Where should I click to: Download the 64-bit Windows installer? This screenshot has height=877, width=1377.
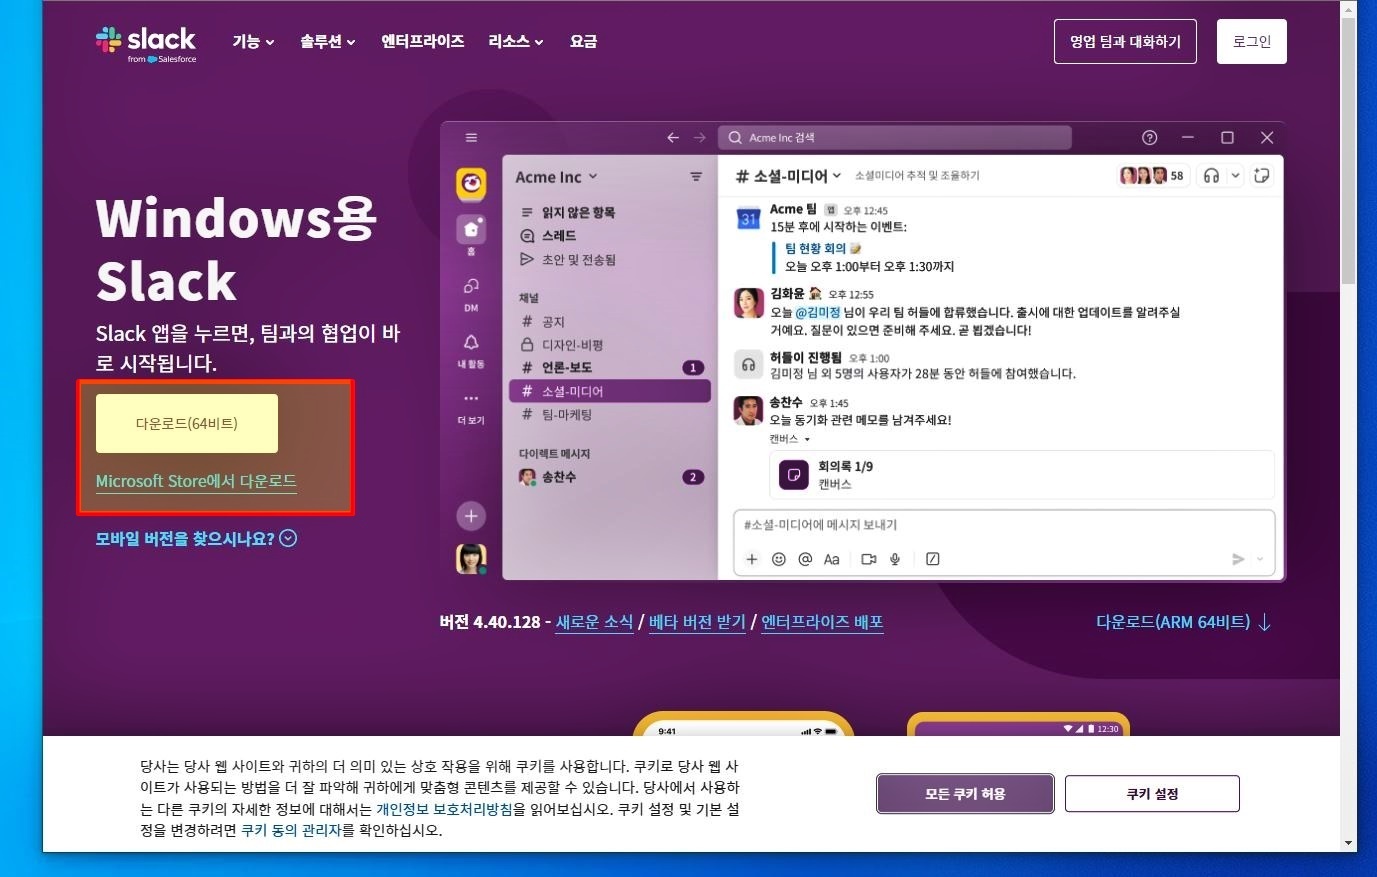coord(187,423)
